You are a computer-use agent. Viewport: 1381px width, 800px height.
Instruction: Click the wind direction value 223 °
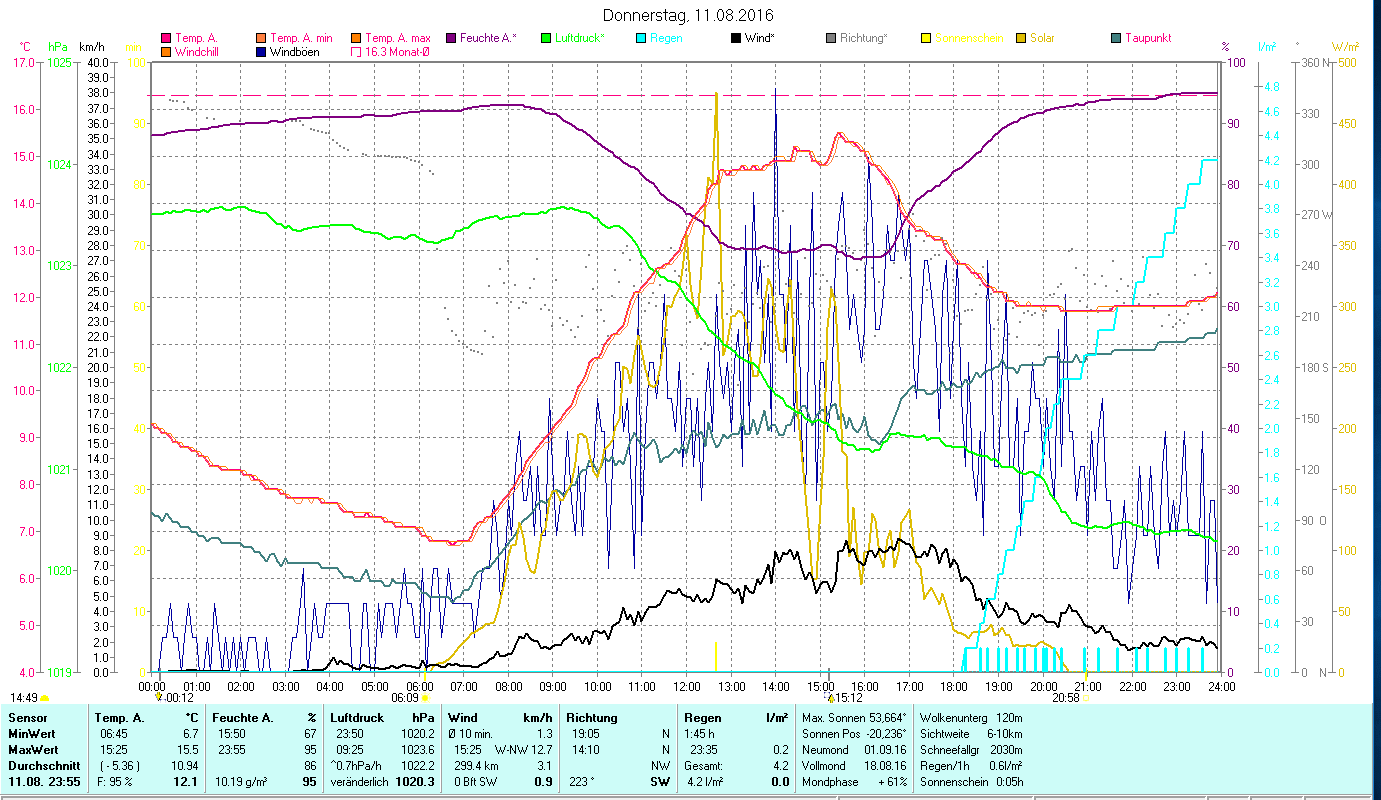(x=580, y=781)
